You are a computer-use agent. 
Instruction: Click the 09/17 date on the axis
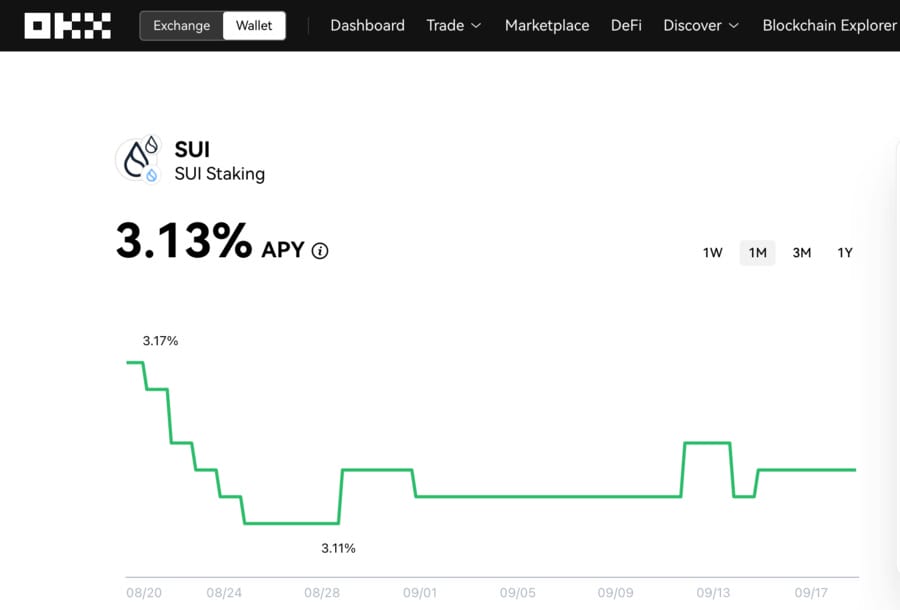(x=811, y=593)
